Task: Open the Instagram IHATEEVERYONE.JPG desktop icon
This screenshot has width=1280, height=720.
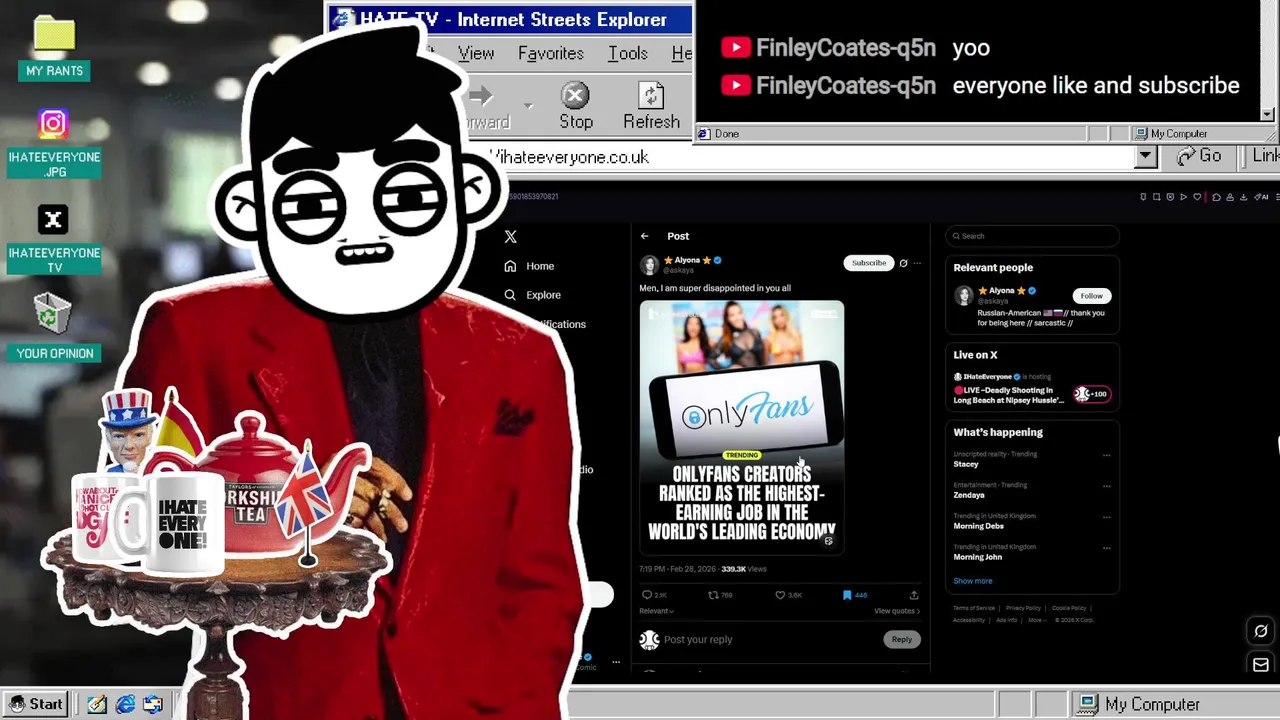Action: (53, 124)
